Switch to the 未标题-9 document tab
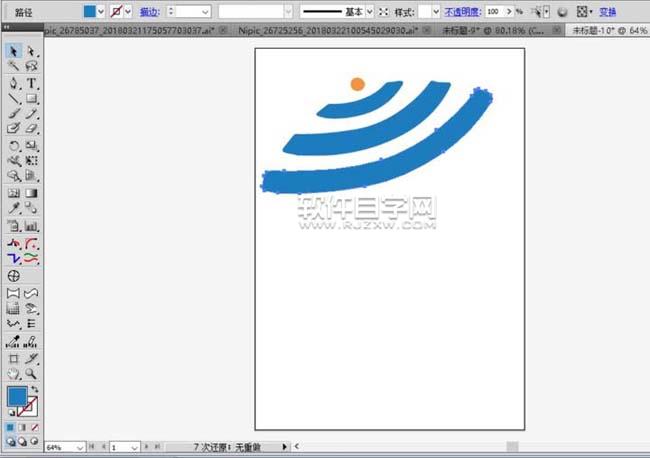The width and height of the screenshot is (650, 458). pyautogui.click(x=493, y=30)
